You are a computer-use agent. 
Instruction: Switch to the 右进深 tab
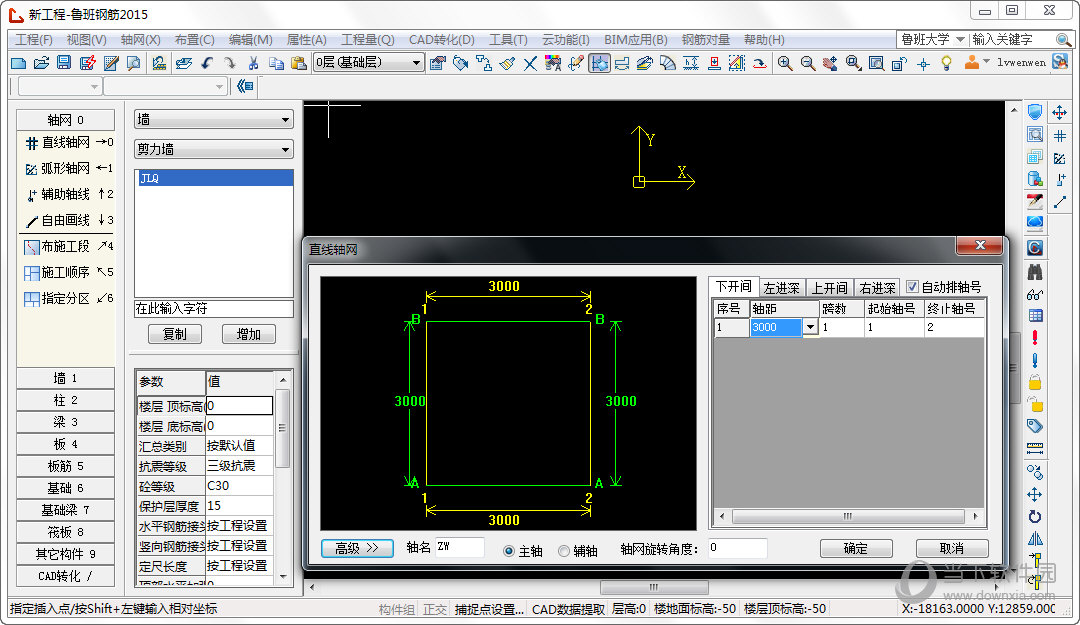(x=877, y=288)
